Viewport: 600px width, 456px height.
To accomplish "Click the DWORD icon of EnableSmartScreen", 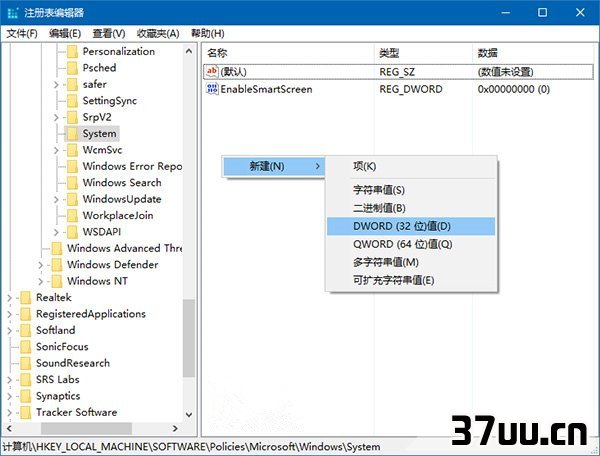I will (212, 89).
